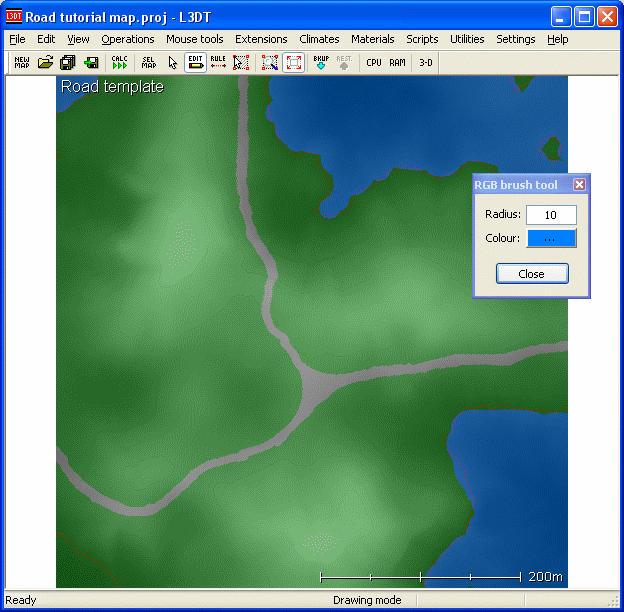Click the BKUP backup icon
Viewport: 624px width, 612px height.
click(x=321, y=62)
